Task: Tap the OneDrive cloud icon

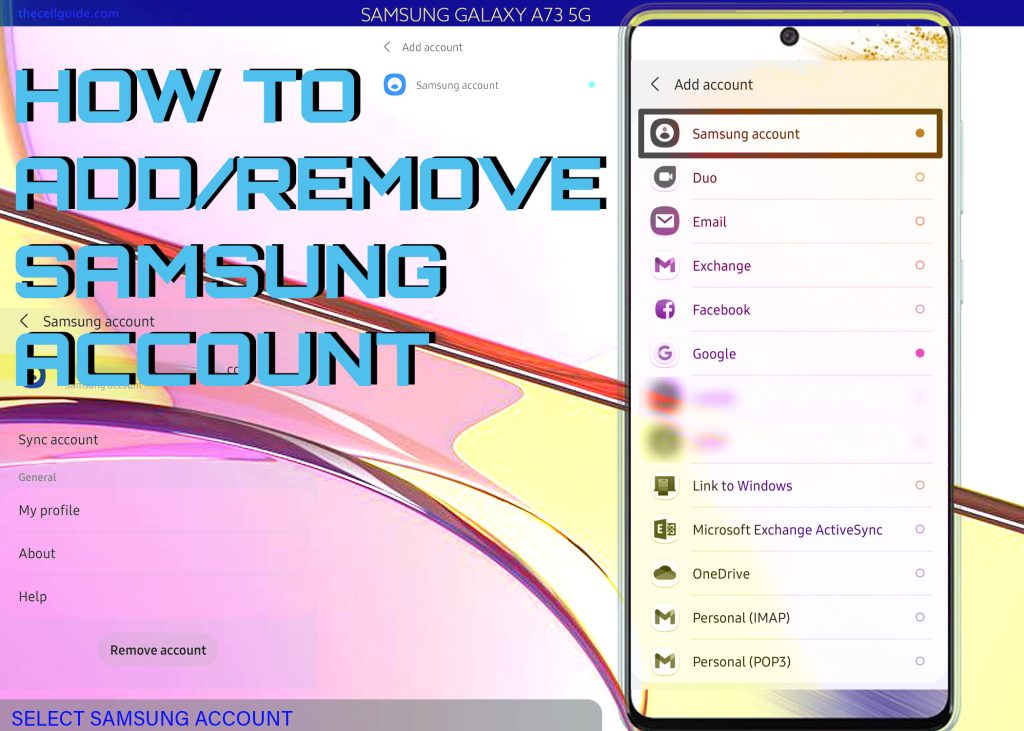Action: click(665, 574)
